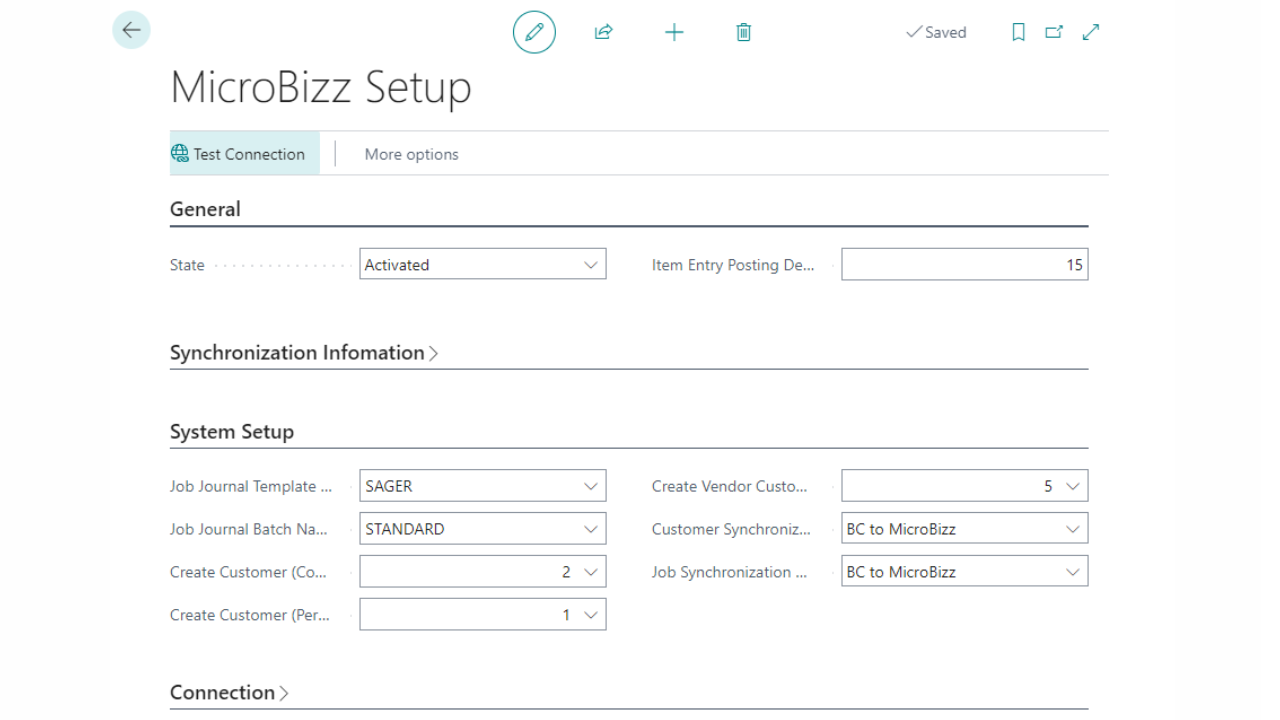The height and width of the screenshot is (720, 1280).
Task: Open Job Journal Batch Name dropdown
Action: (x=482, y=529)
